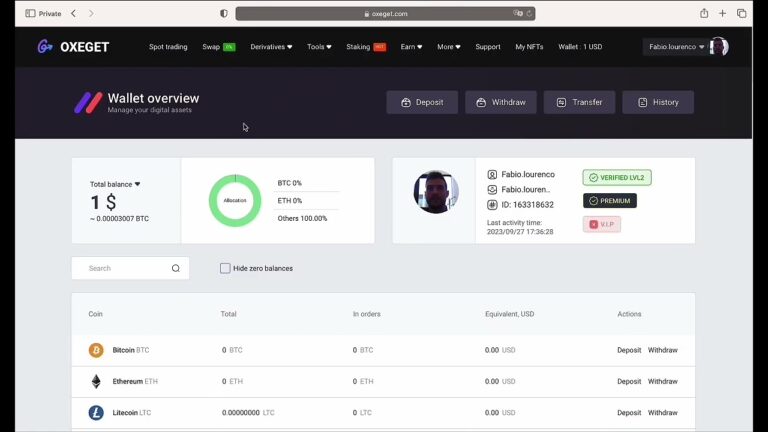Click the In orders column header

(x=366, y=314)
